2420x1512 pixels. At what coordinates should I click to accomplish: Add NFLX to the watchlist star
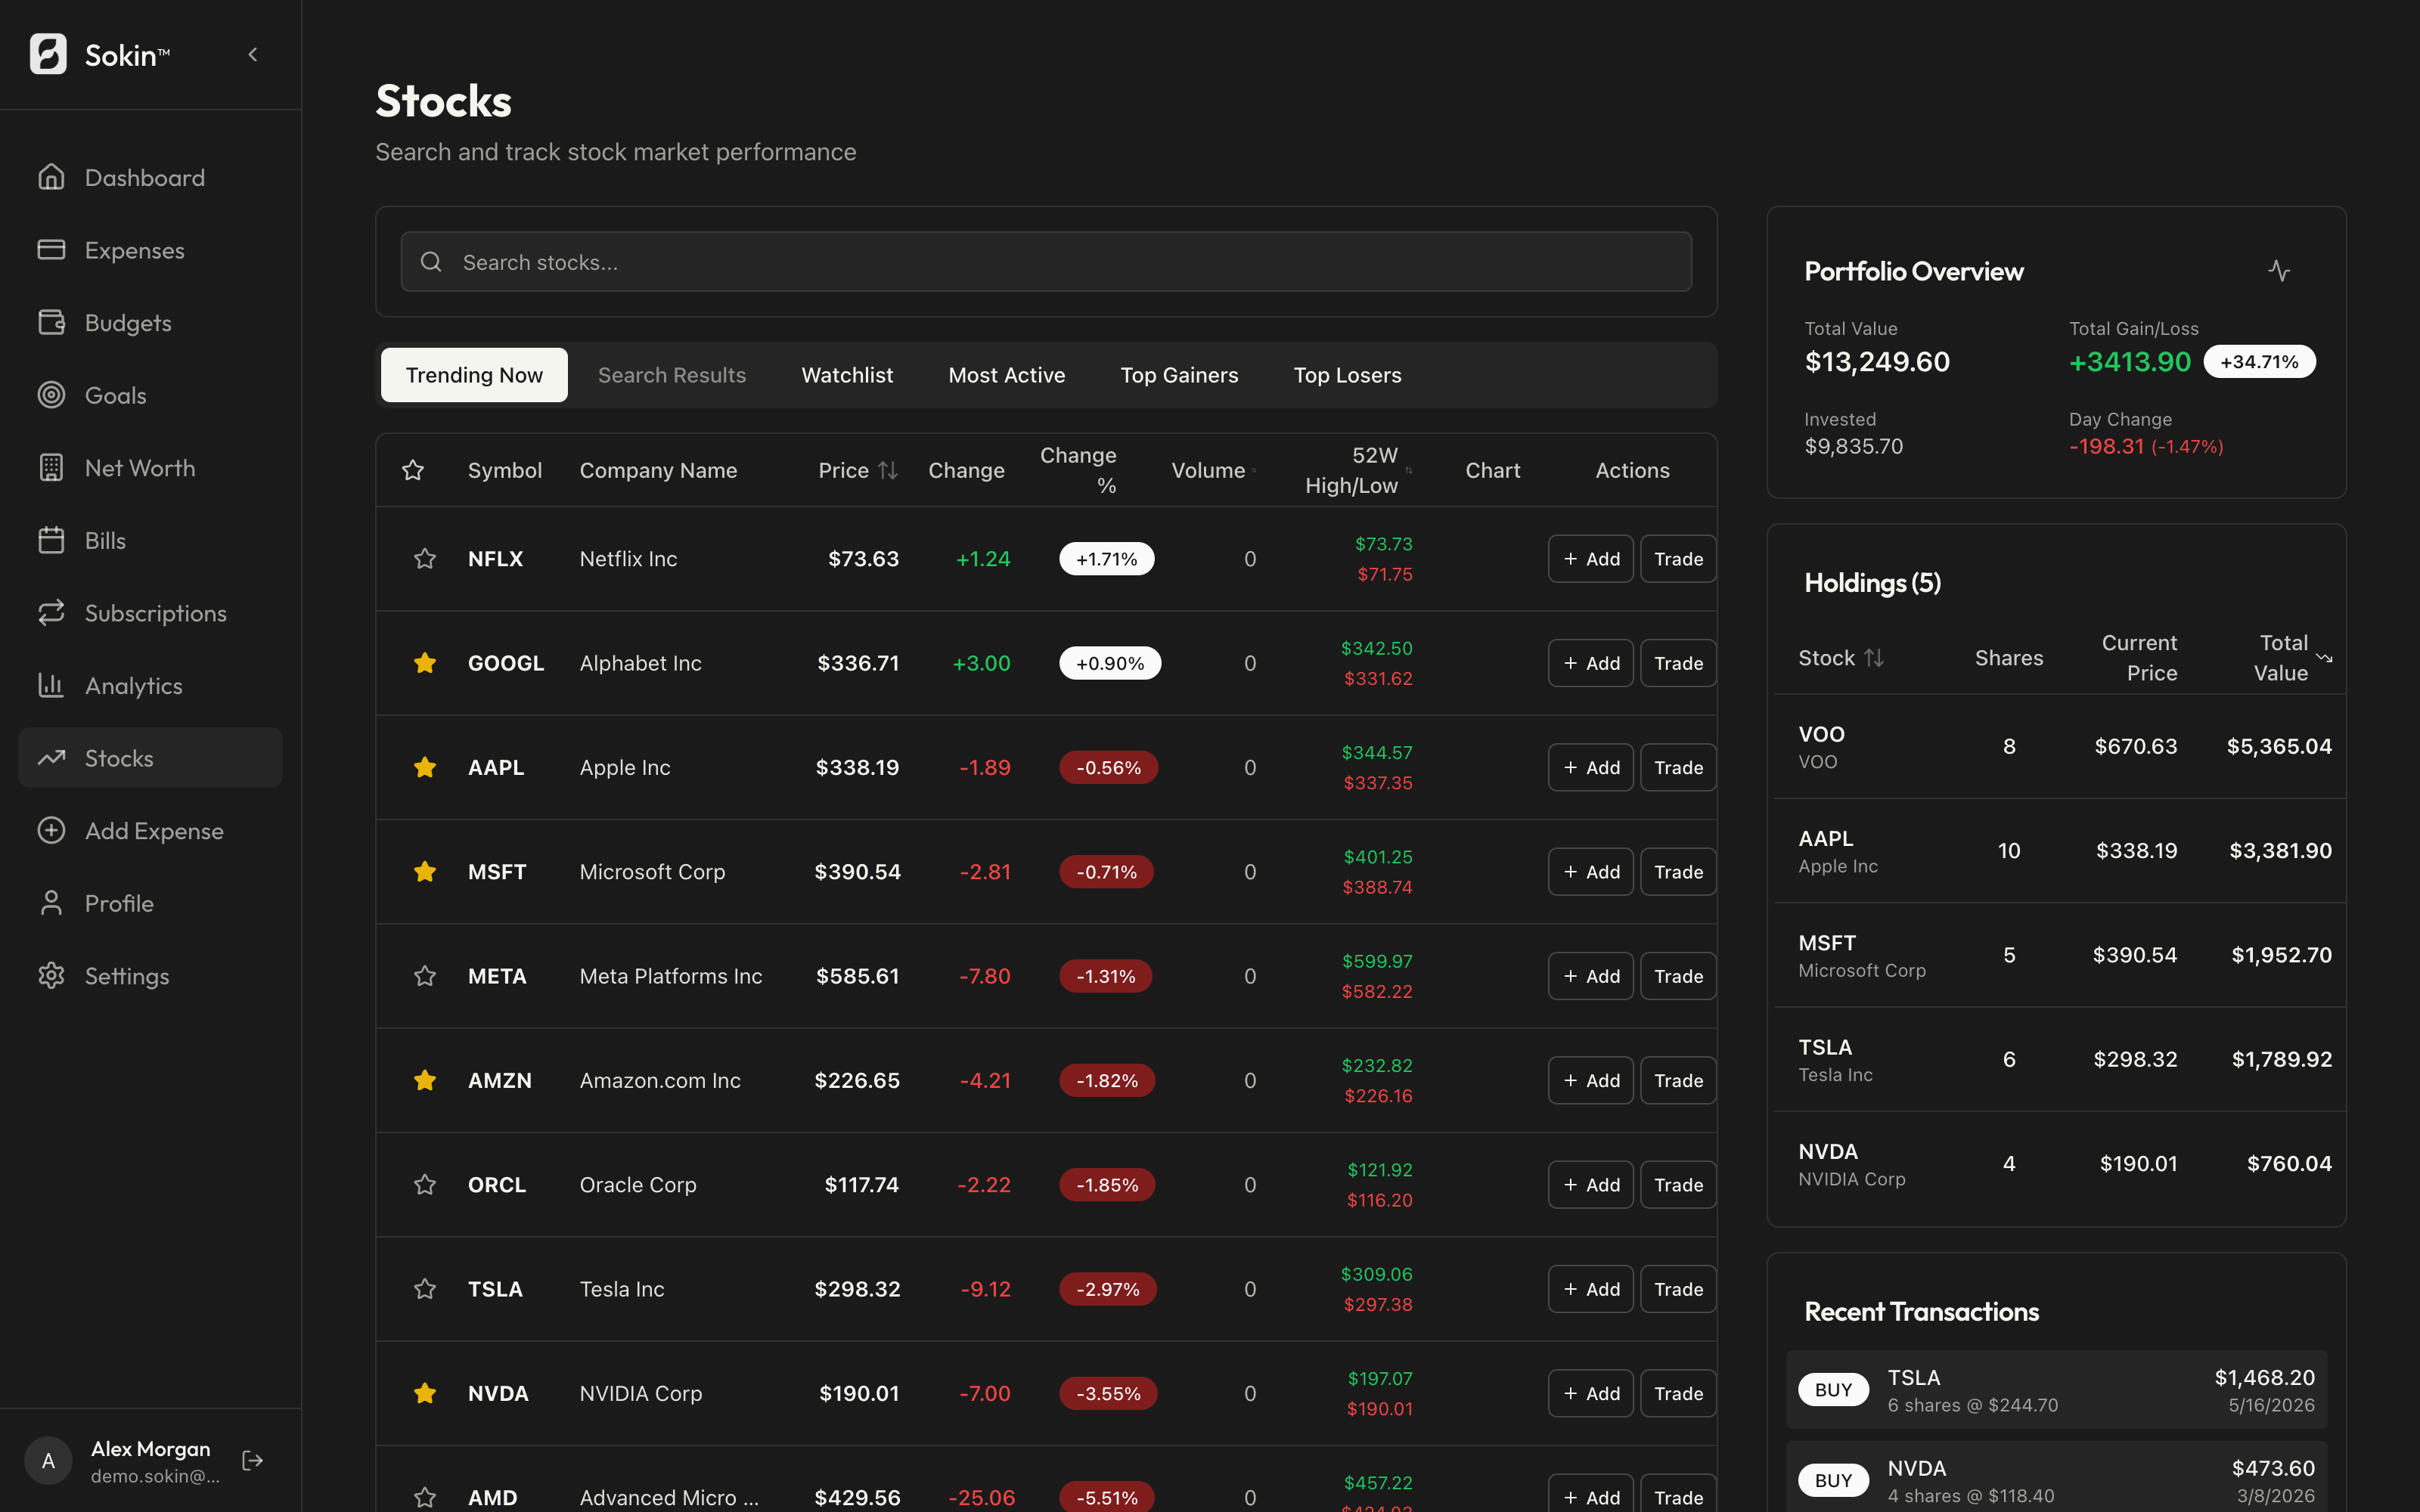coord(425,559)
